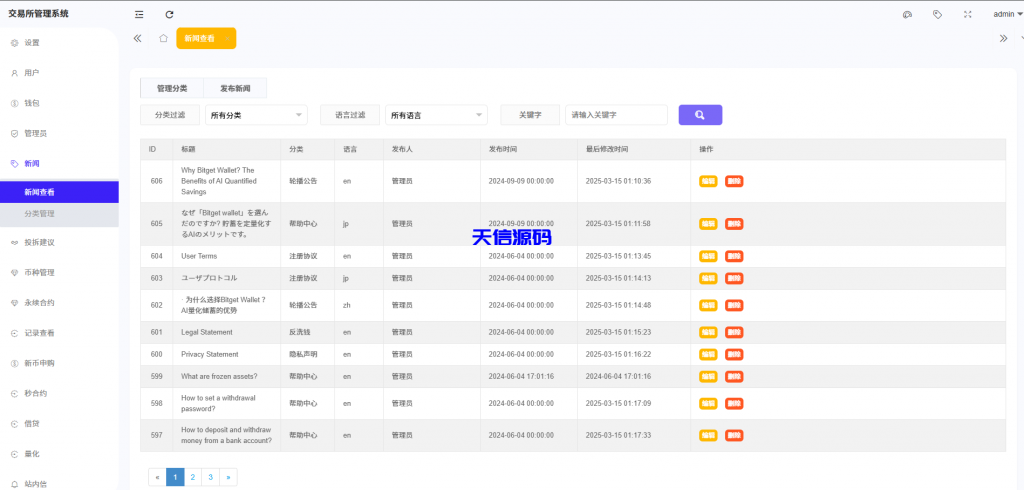
Task: Edit news row 602
Action: pos(709,305)
